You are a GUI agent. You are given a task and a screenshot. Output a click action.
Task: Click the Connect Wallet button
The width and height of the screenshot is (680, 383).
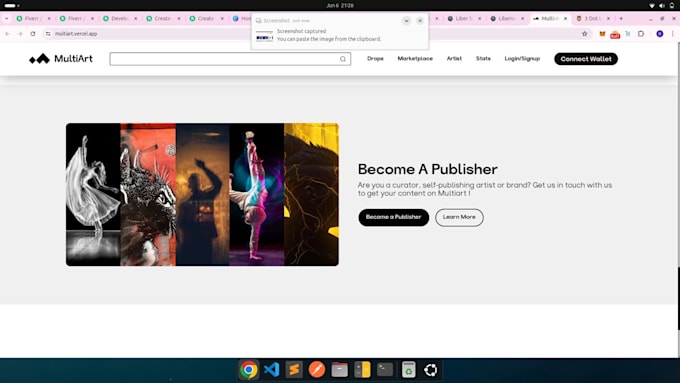coord(586,59)
